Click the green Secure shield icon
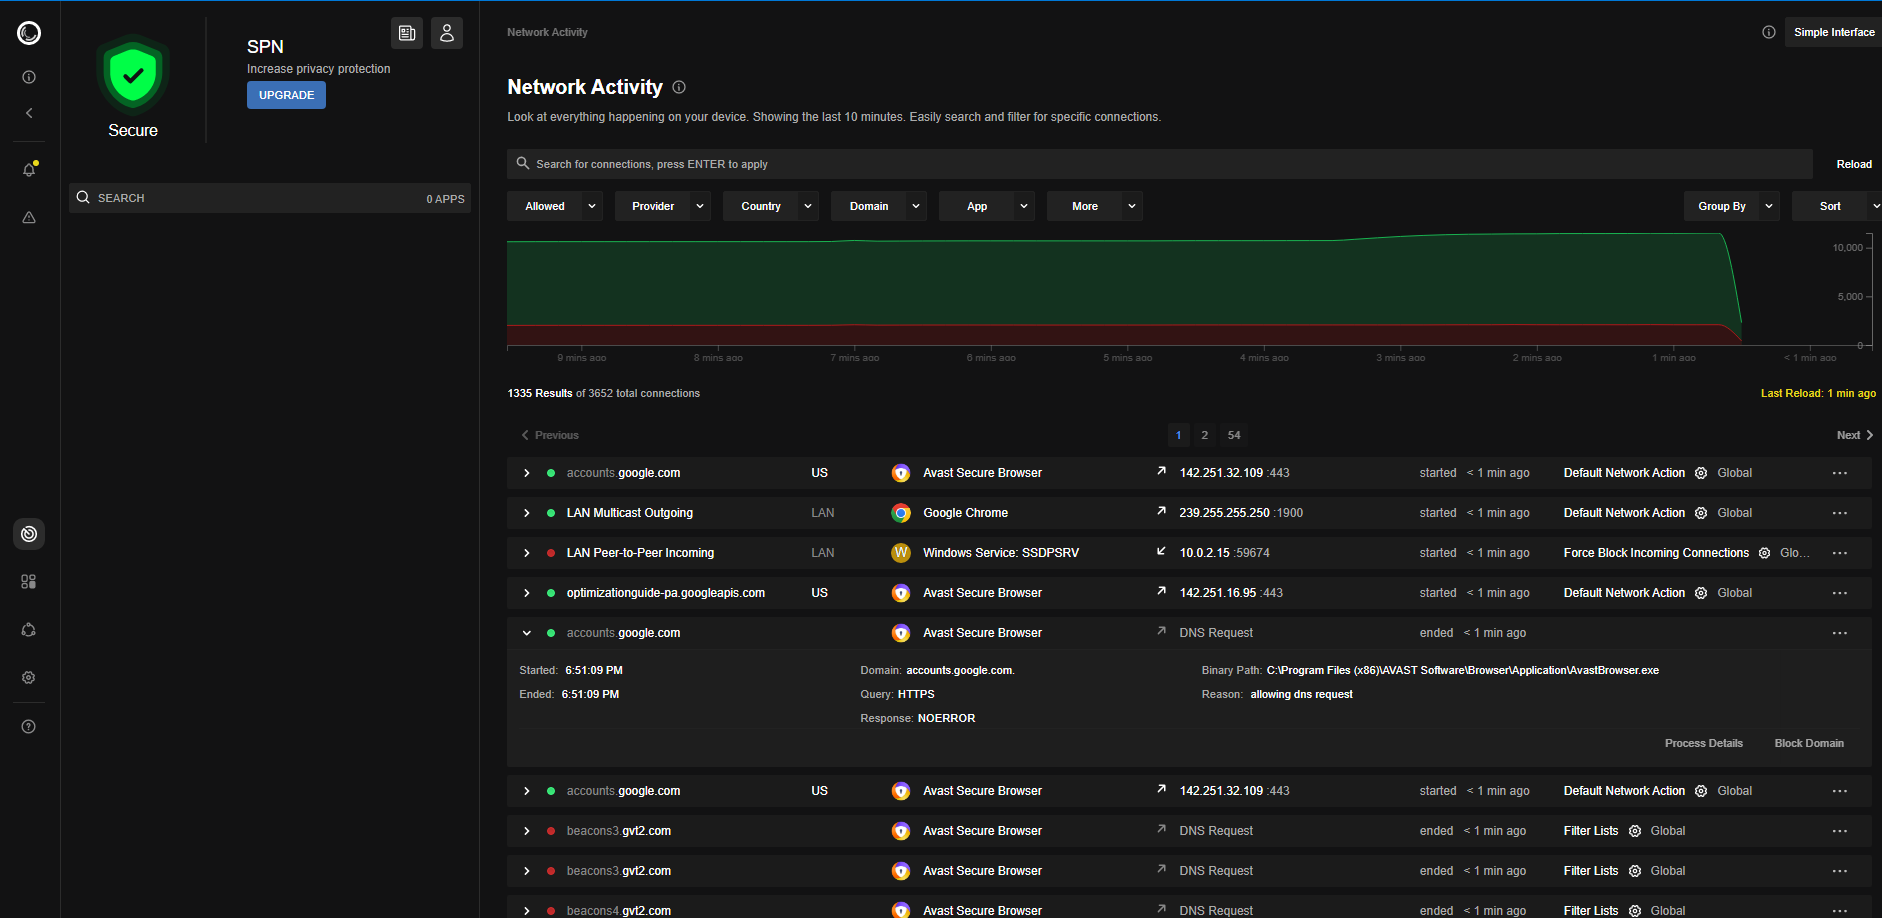Image resolution: width=1882 pixels, height=918 pixels. 133,75
